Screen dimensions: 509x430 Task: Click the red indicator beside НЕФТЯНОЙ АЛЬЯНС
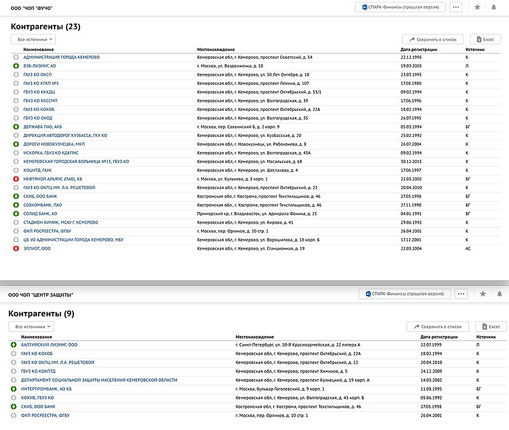pos(16,179)
